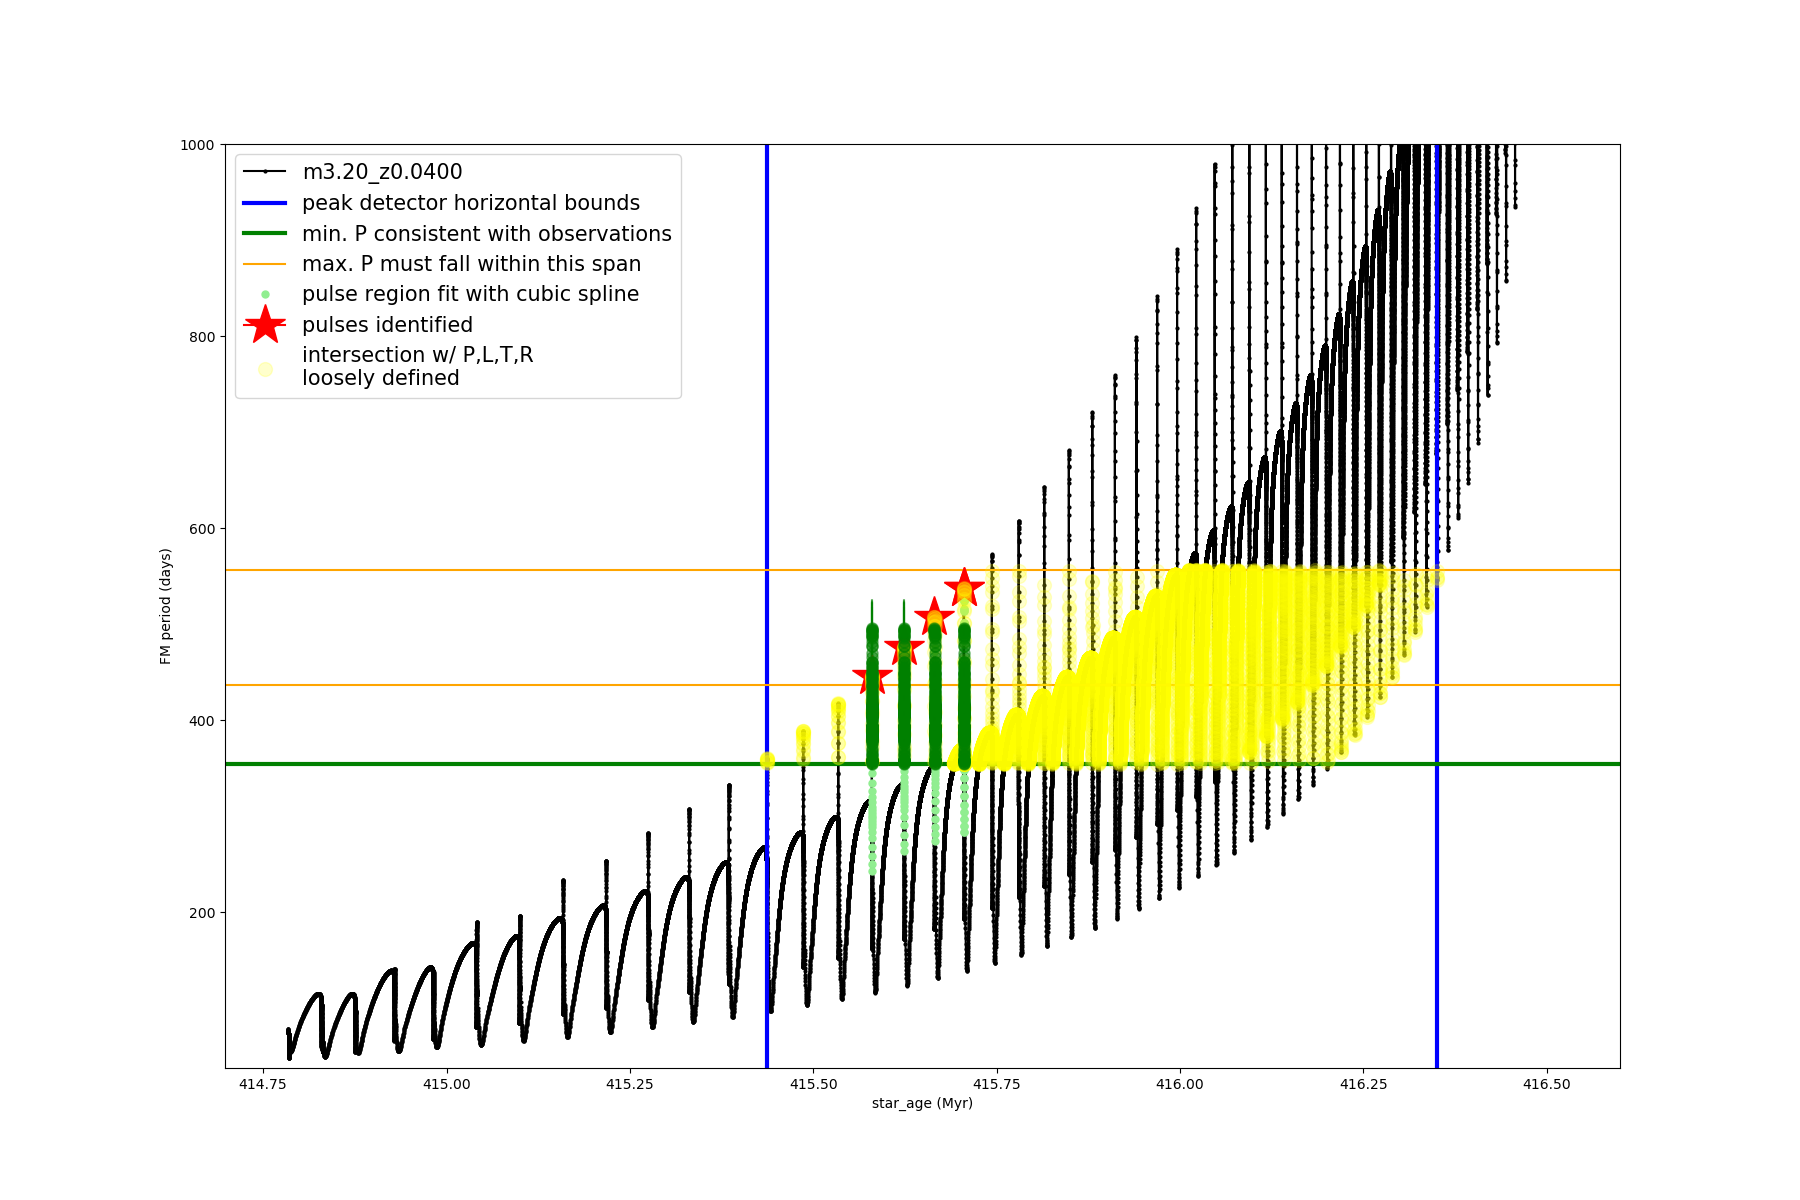Select the highest red star pulse marker
Image resolution: width=1800 pixels, height=1200 pixels.
coord(964,587)
